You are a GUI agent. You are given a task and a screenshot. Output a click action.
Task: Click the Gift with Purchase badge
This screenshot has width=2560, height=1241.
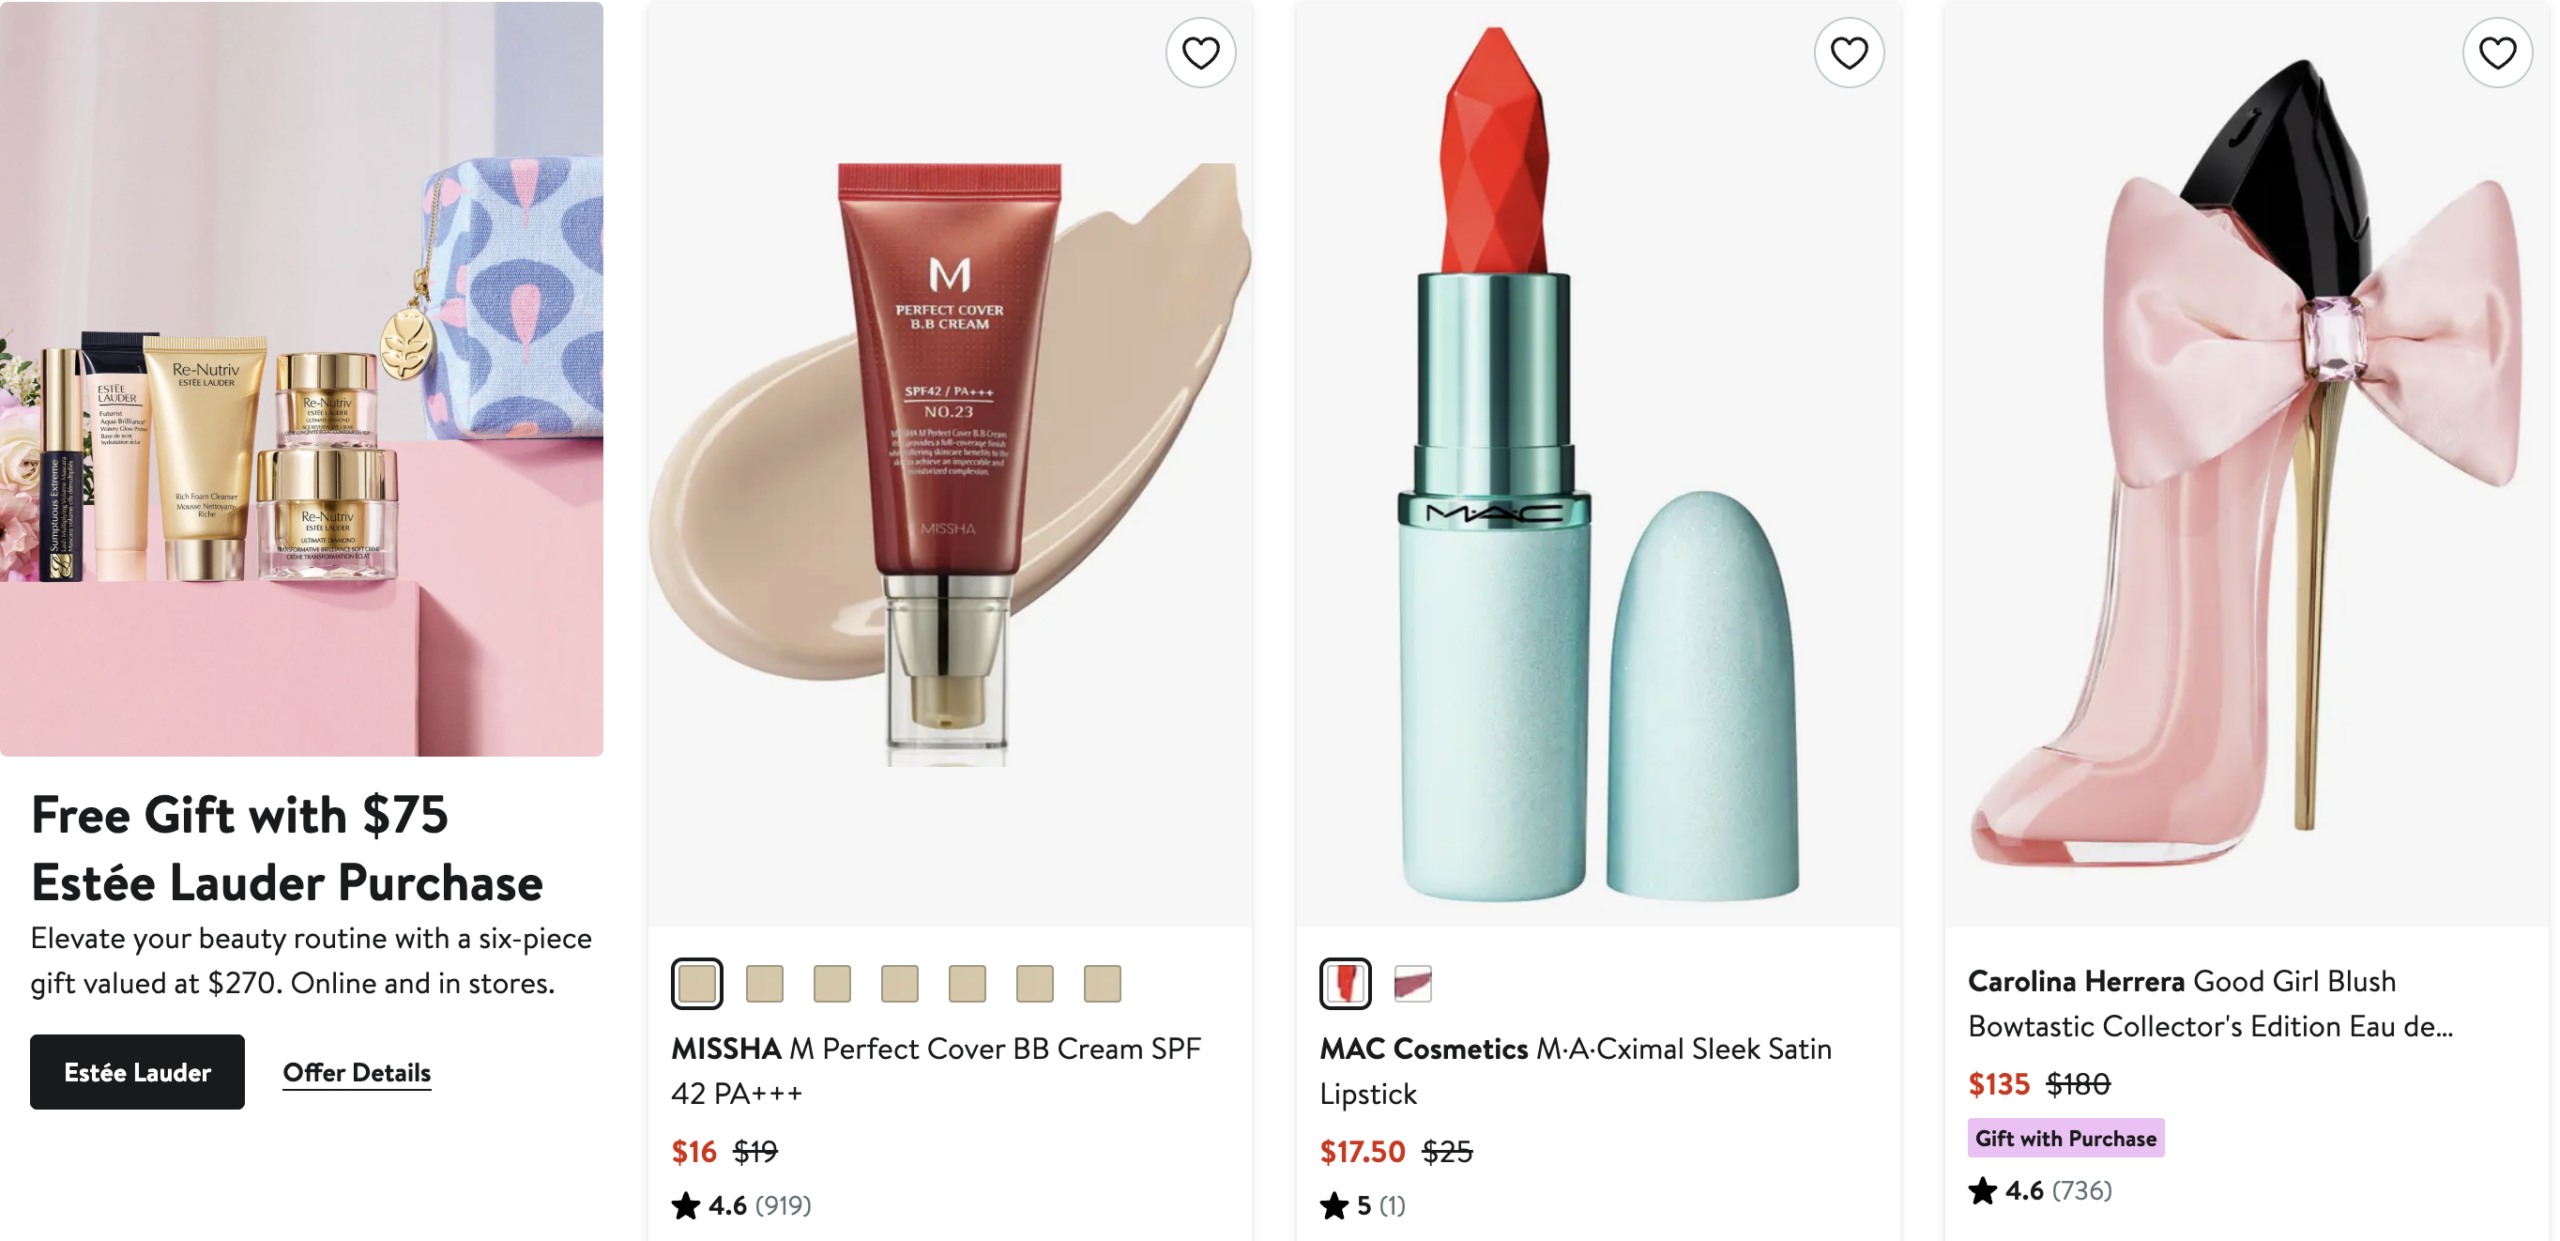[x=2065, y=1138]
